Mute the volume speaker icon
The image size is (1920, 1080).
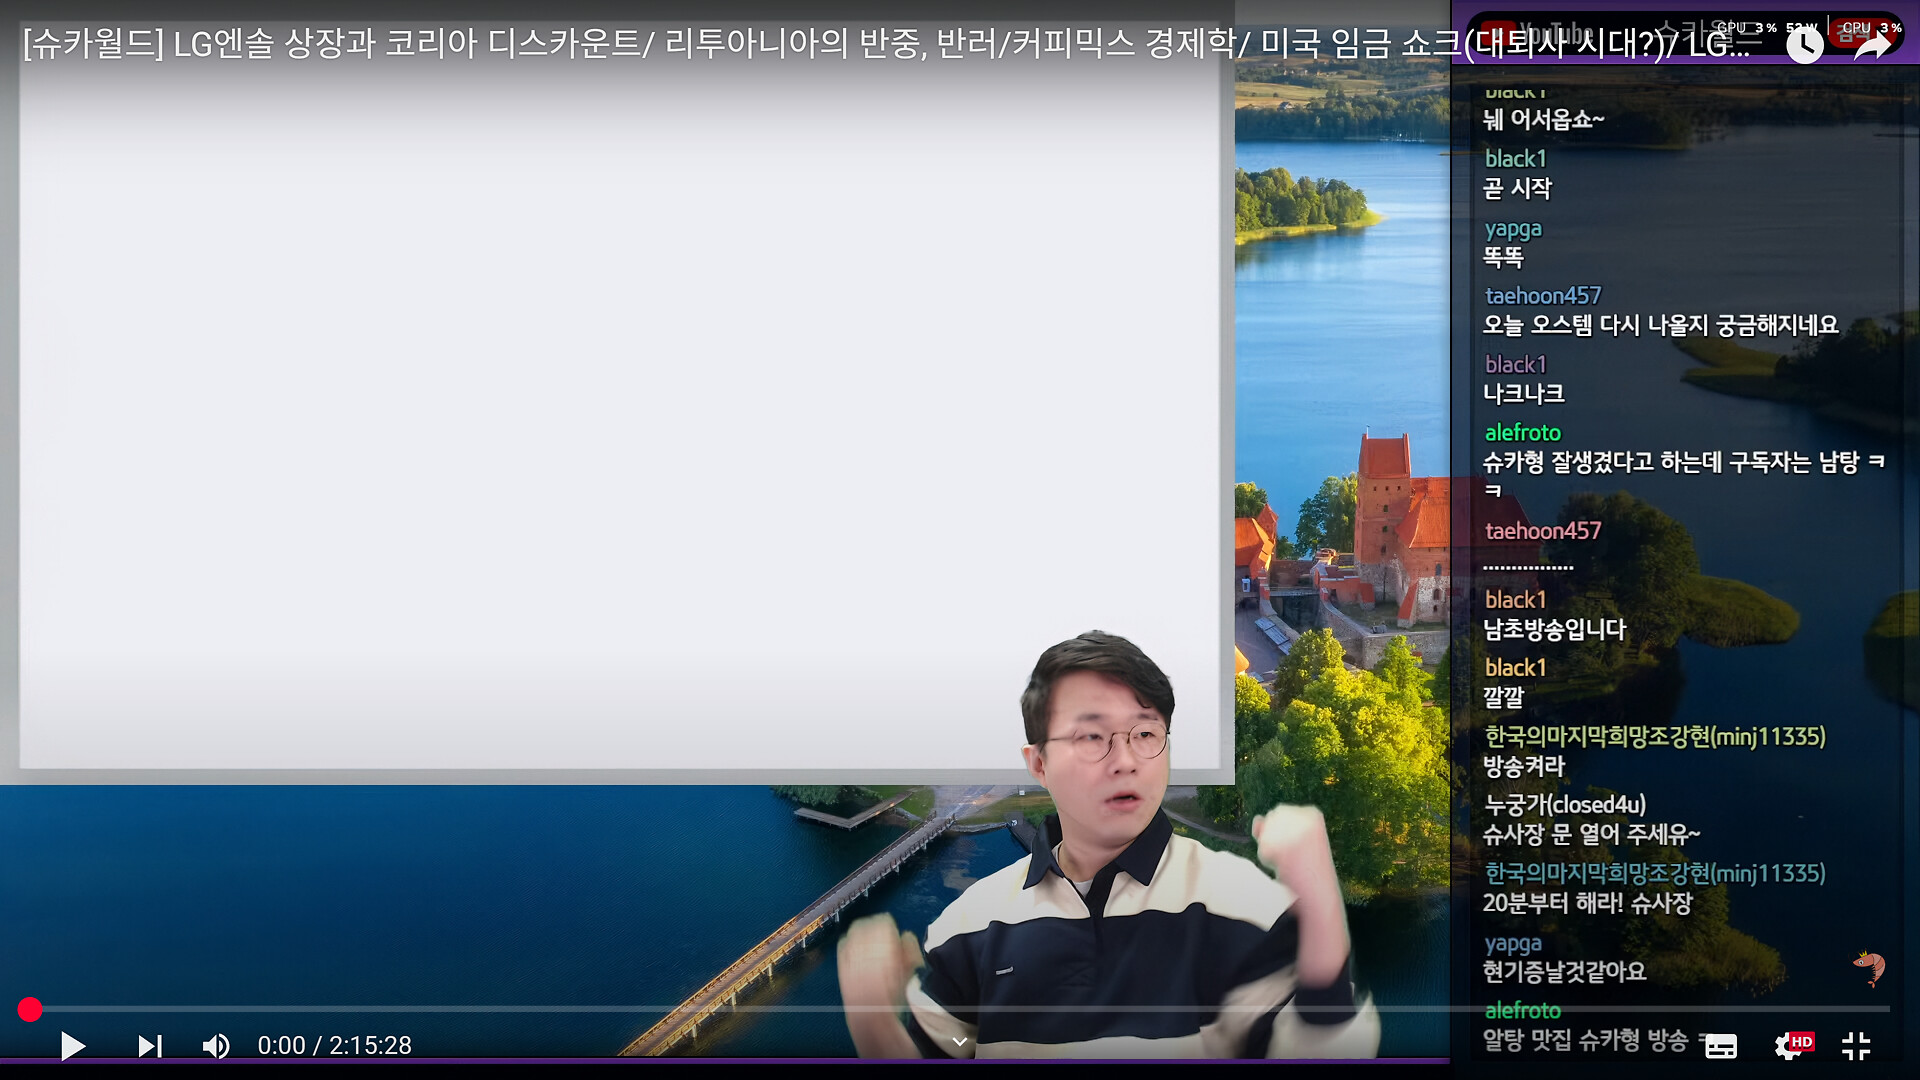pos(216,1046)
